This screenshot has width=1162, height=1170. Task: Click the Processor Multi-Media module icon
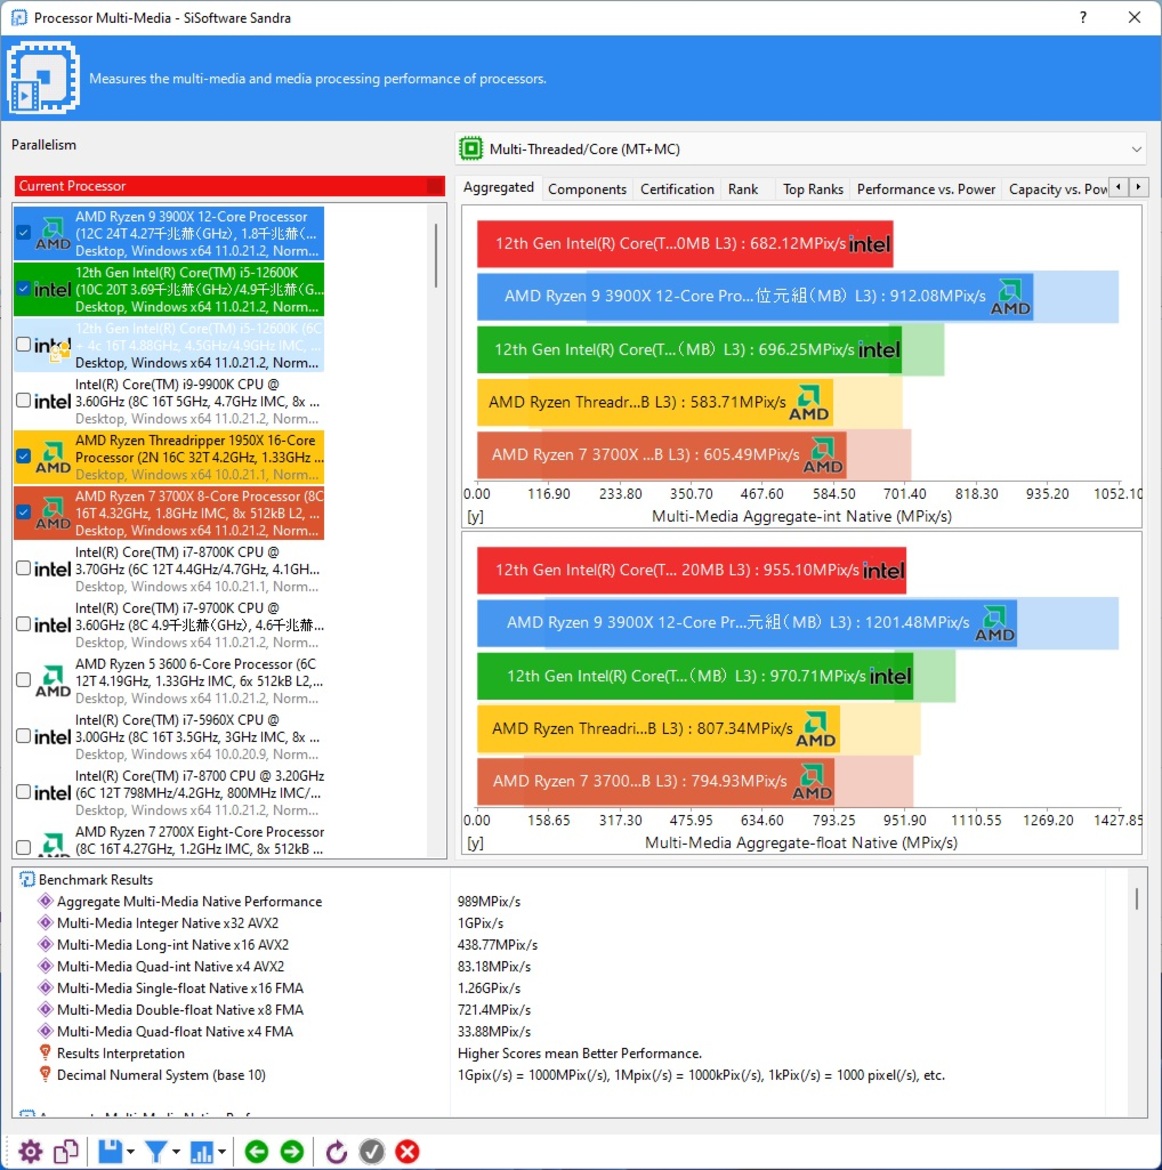click(x=43, y=78)
